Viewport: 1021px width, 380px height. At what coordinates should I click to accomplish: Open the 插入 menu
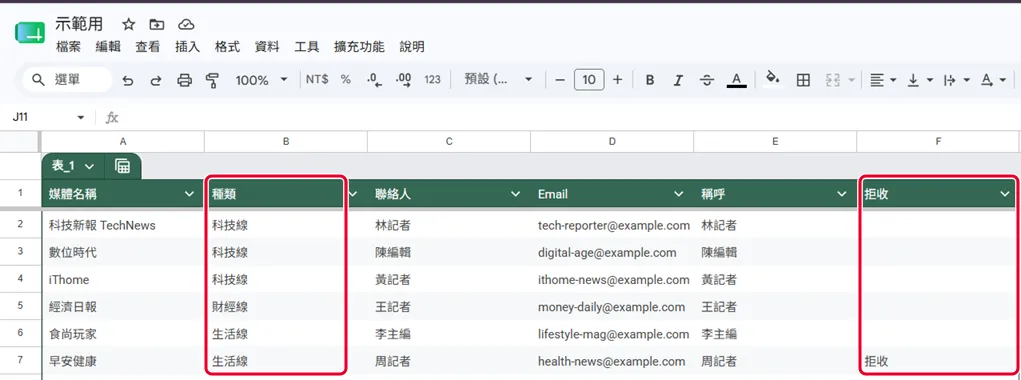(188, 47)
